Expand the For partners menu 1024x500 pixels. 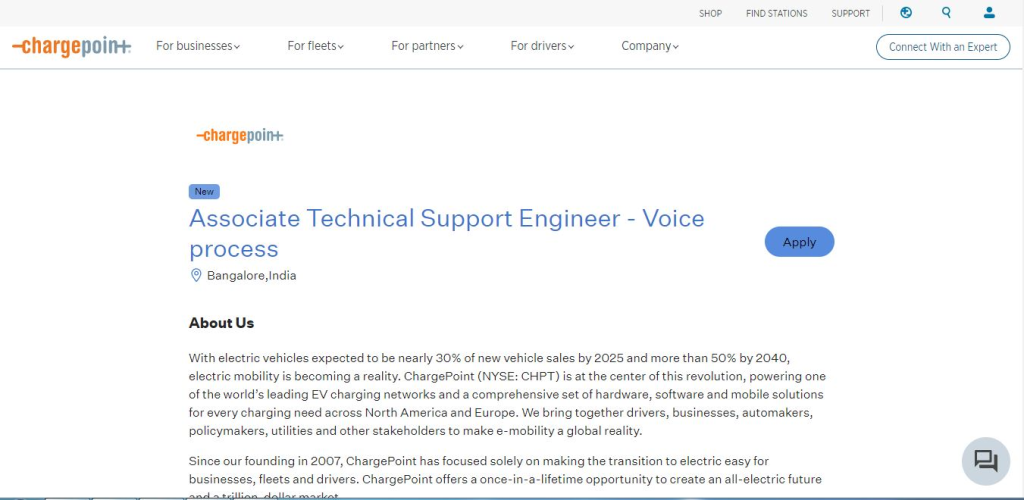427,46
